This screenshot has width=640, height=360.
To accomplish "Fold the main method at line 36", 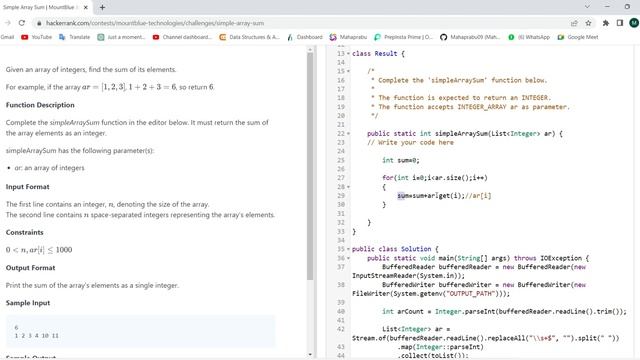I will (x=348, y=258).
